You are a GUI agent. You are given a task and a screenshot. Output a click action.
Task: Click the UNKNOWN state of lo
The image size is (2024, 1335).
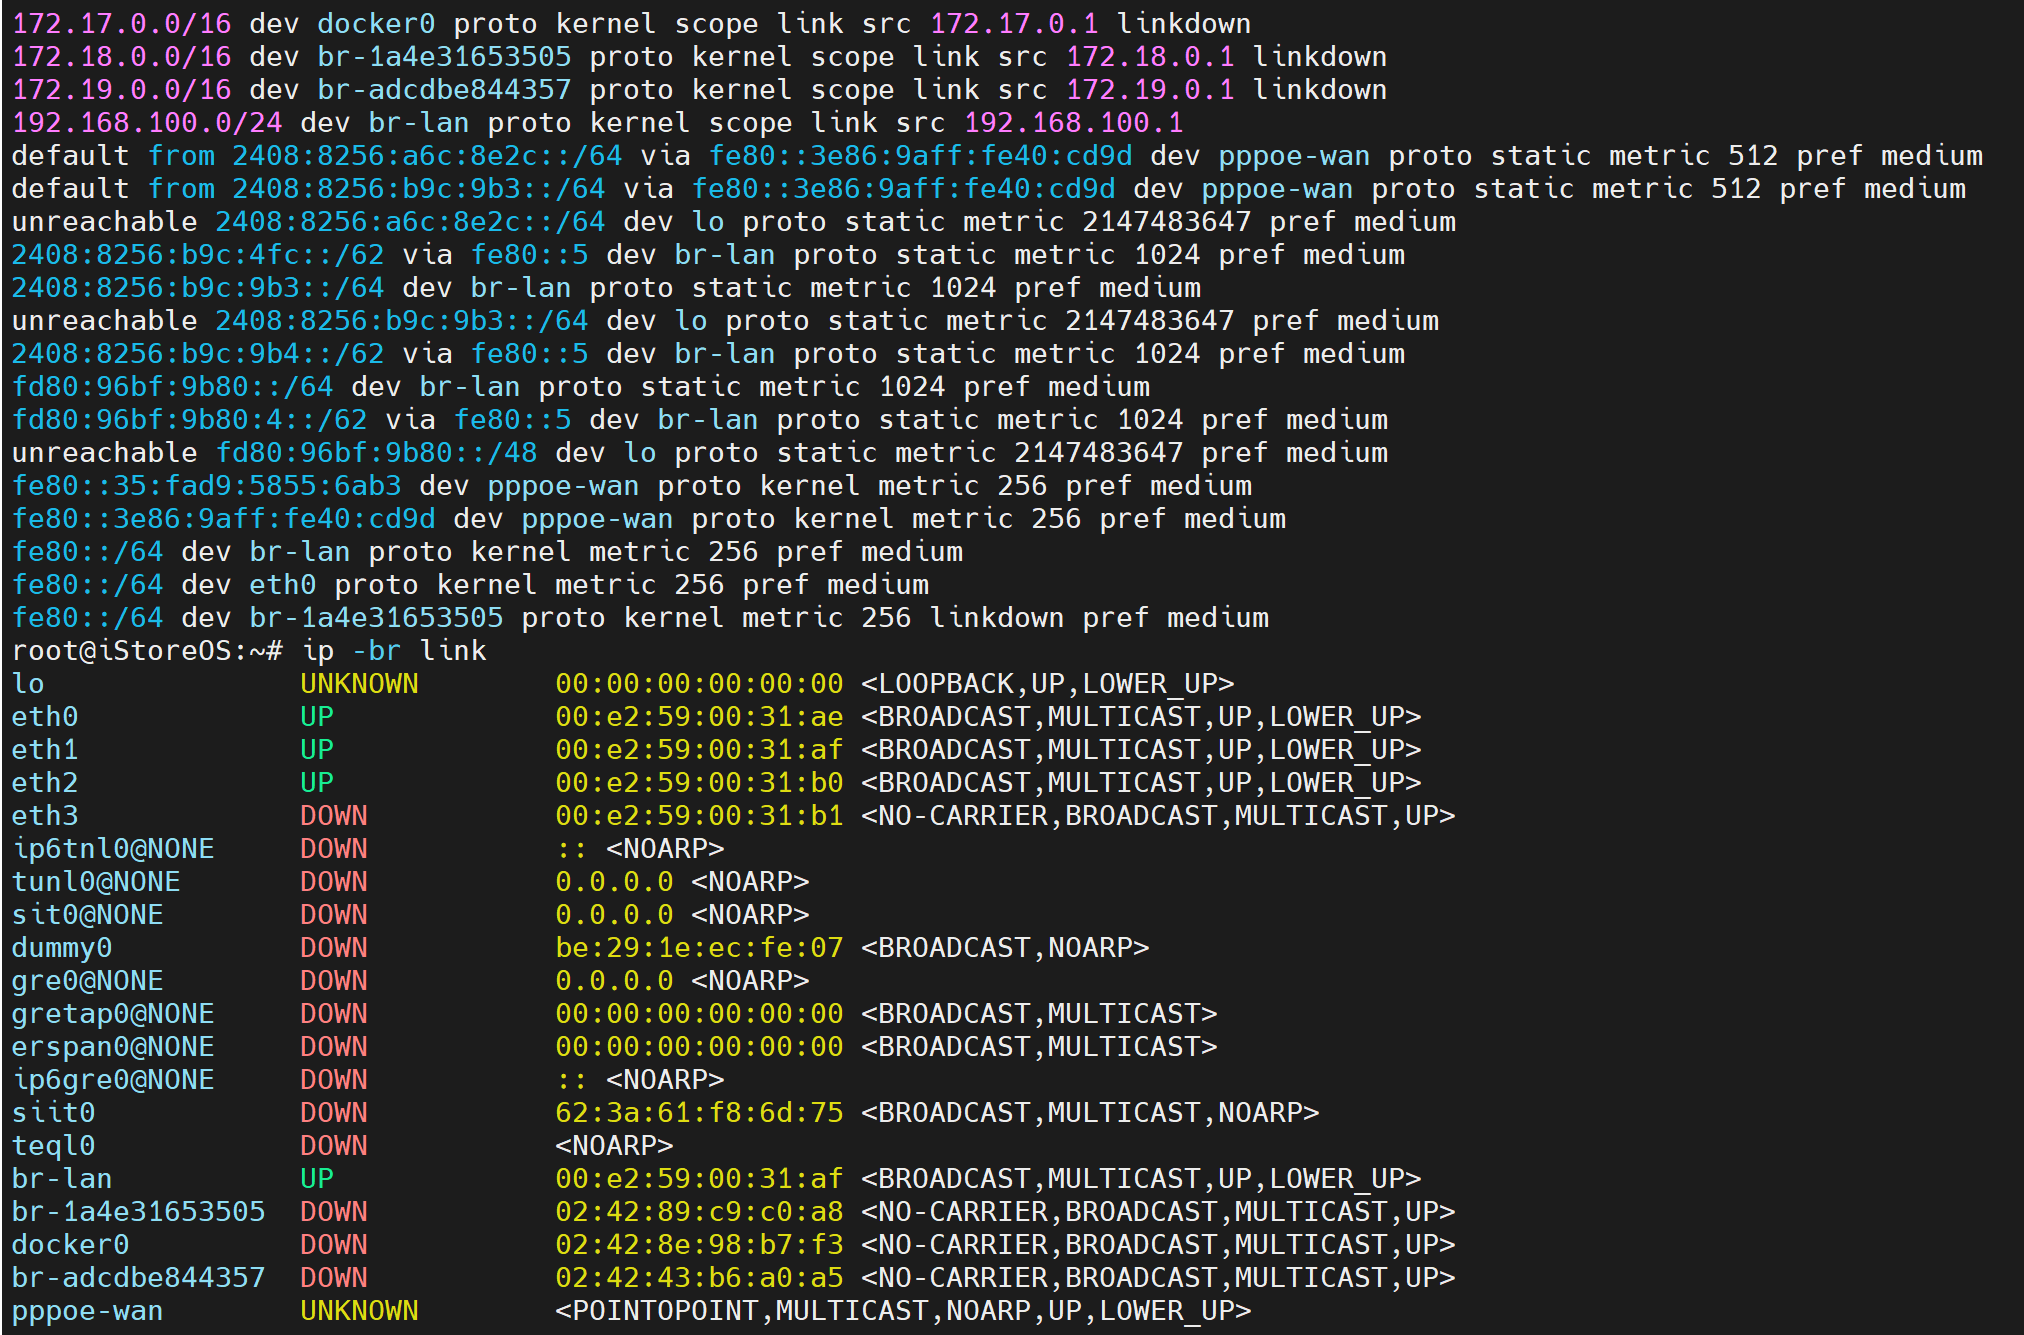(359, 683)
